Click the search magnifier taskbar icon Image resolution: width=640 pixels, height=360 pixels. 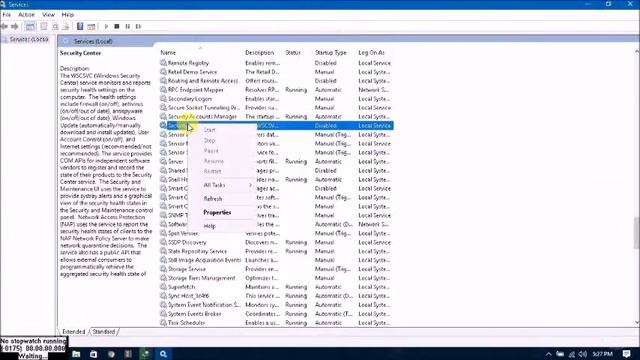click(x=163, y=354)
